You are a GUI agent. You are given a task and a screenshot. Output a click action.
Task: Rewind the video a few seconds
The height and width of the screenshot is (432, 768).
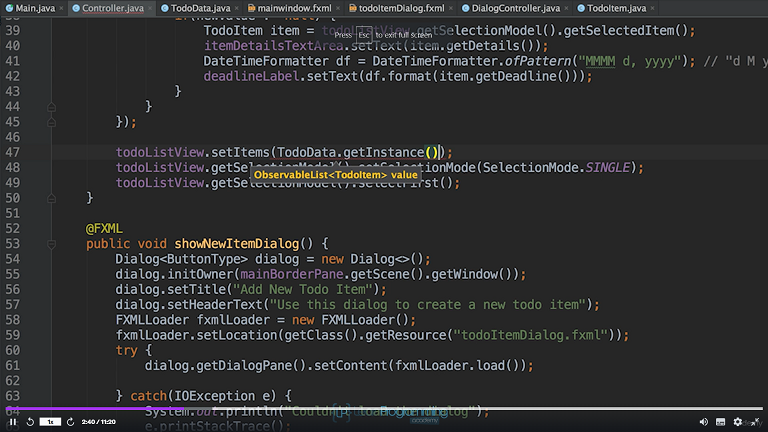(30, 422)
